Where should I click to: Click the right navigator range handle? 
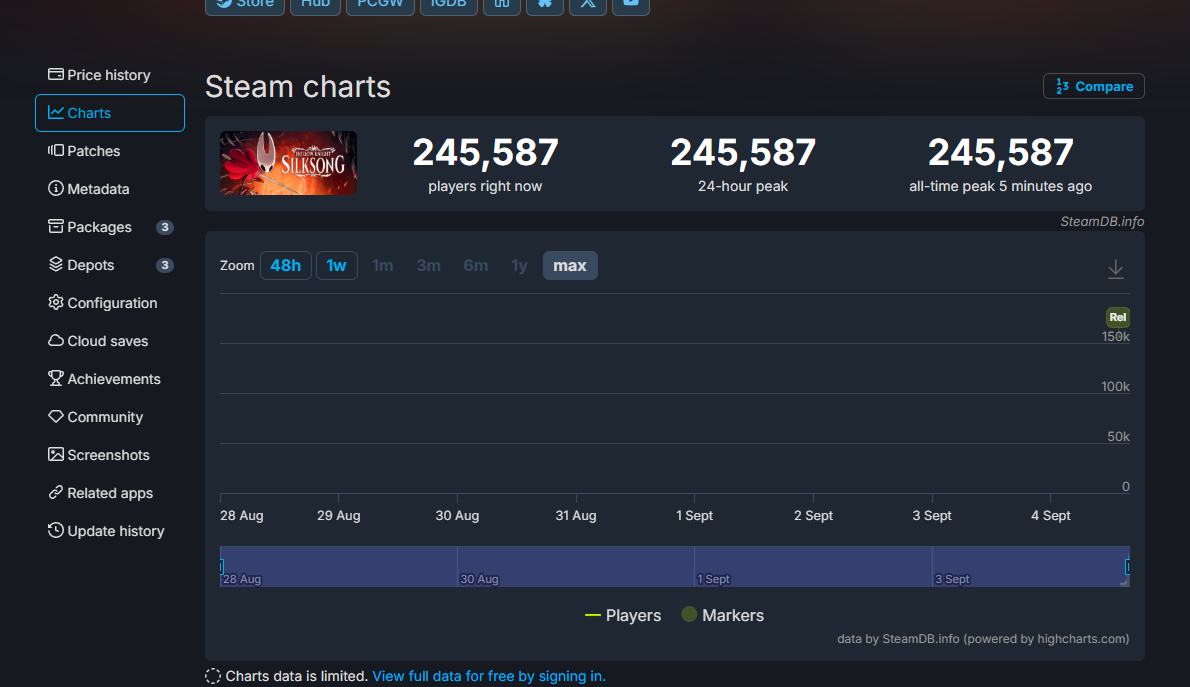(1128, 566)
